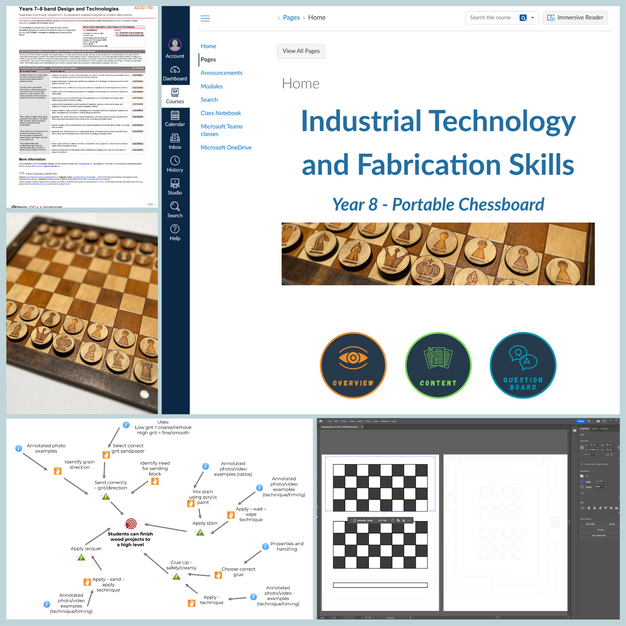Open Modules in course navigation
This screenshot has width=626, height=626.
pos(212,86)
